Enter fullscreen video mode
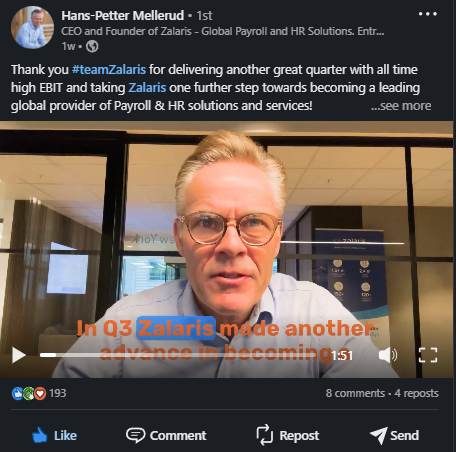The width and height of the screenshot is (456, 452). (428, 355)
